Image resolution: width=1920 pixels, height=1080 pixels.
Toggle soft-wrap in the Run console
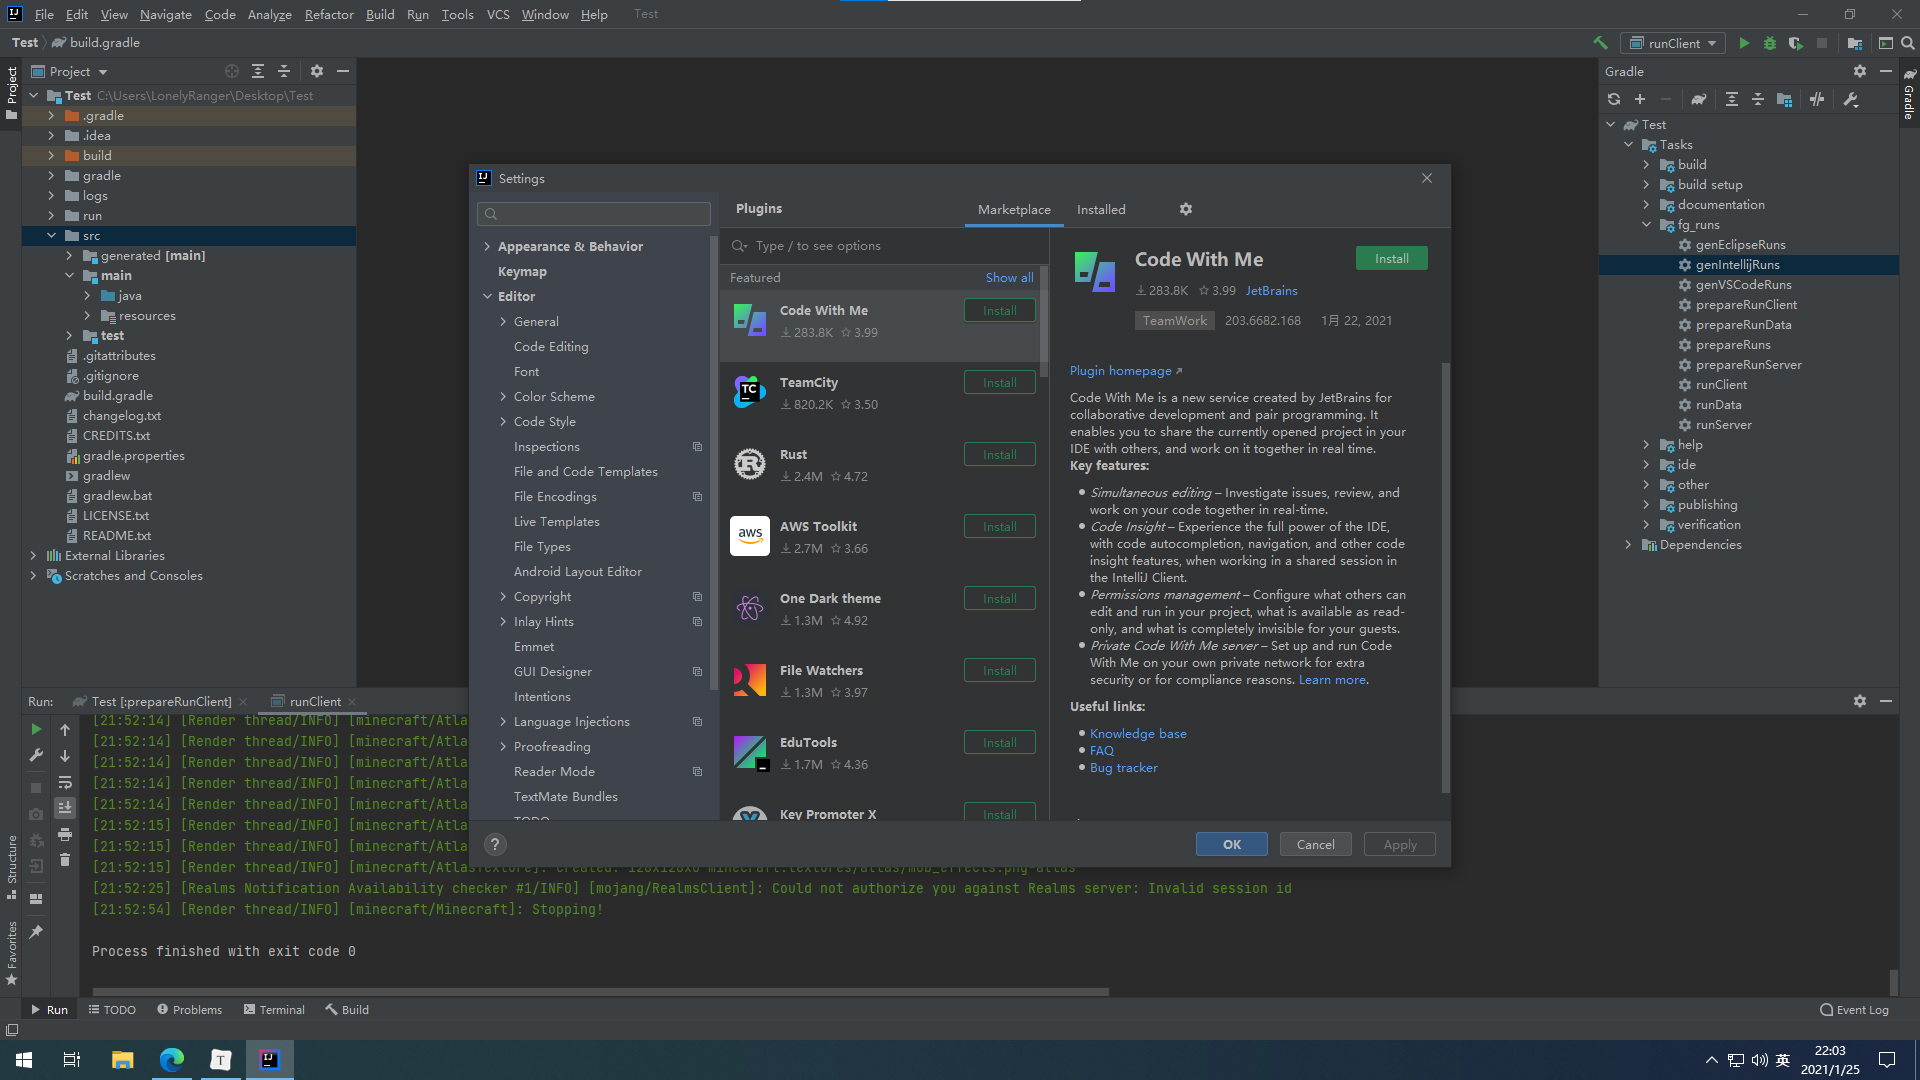click(x=65, y=782)
